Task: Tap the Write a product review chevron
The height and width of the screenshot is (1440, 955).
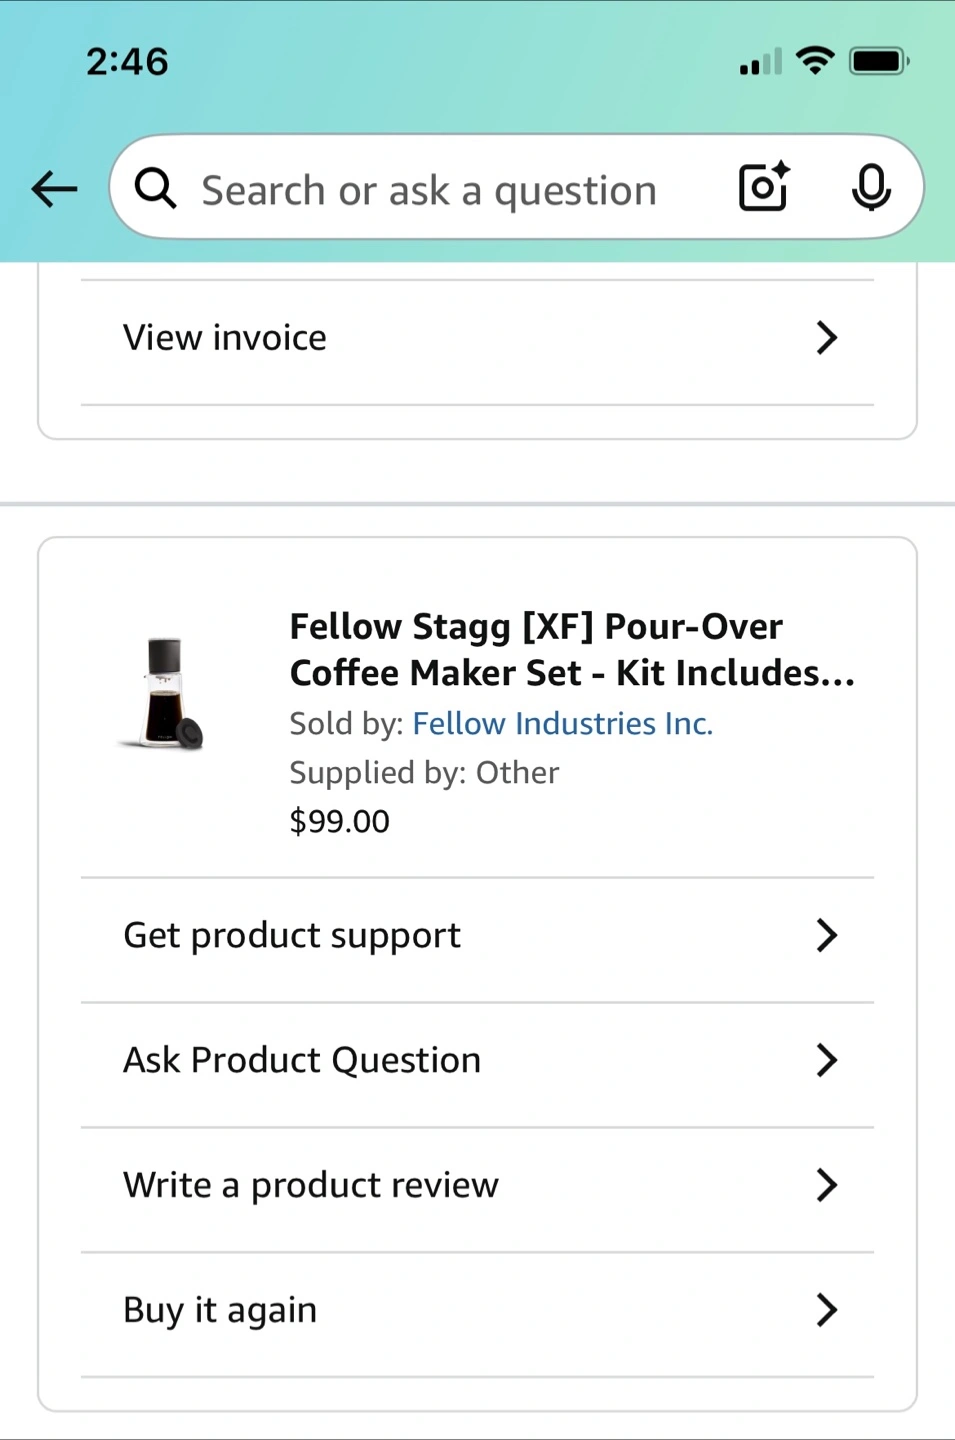Action: click(826, 1185)
